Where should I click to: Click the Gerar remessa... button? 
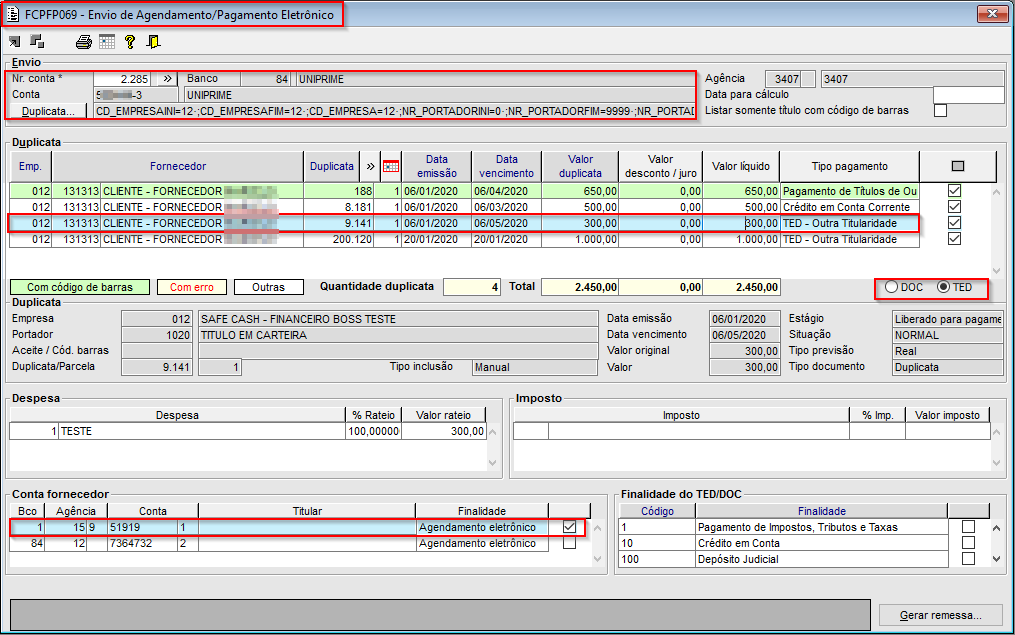point(941,615)
